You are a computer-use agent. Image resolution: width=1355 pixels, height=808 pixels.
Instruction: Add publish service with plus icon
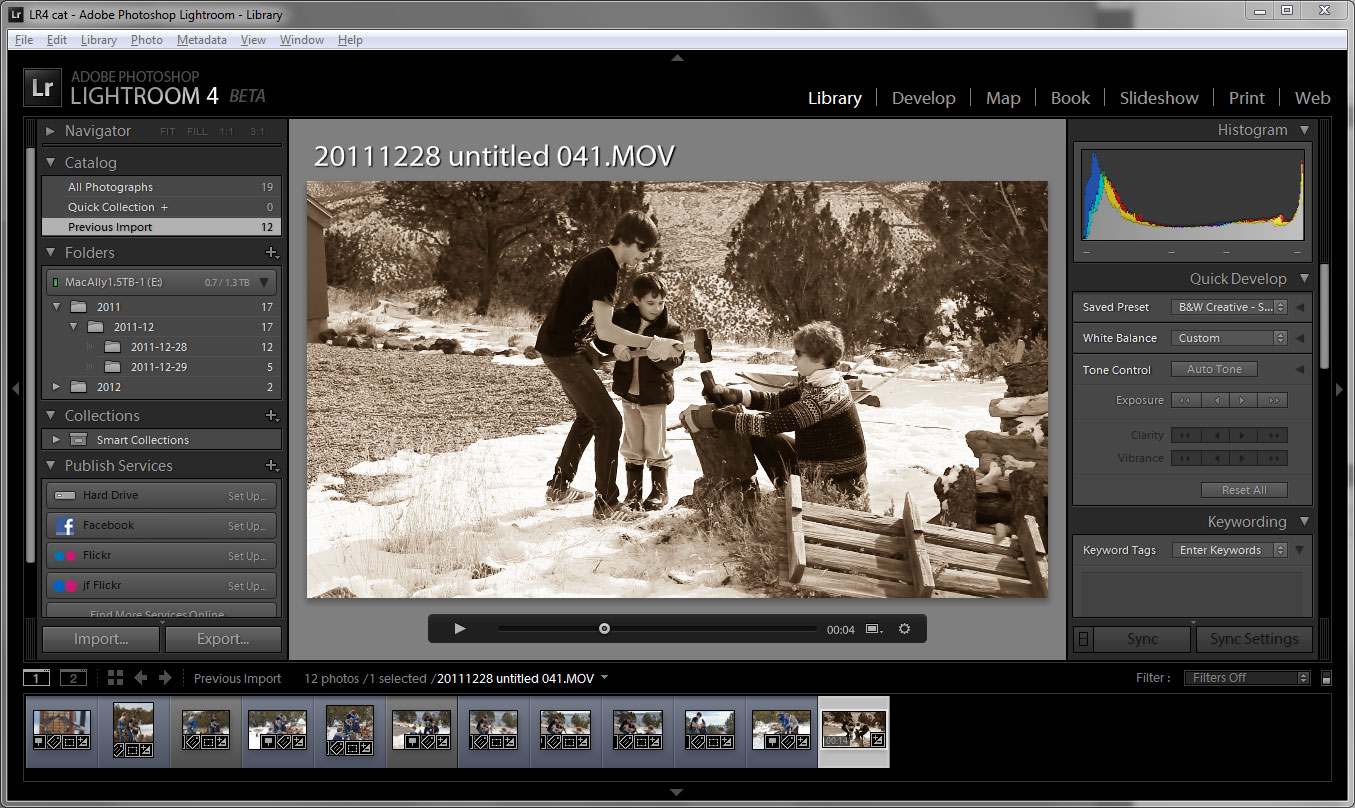[271, 466]
